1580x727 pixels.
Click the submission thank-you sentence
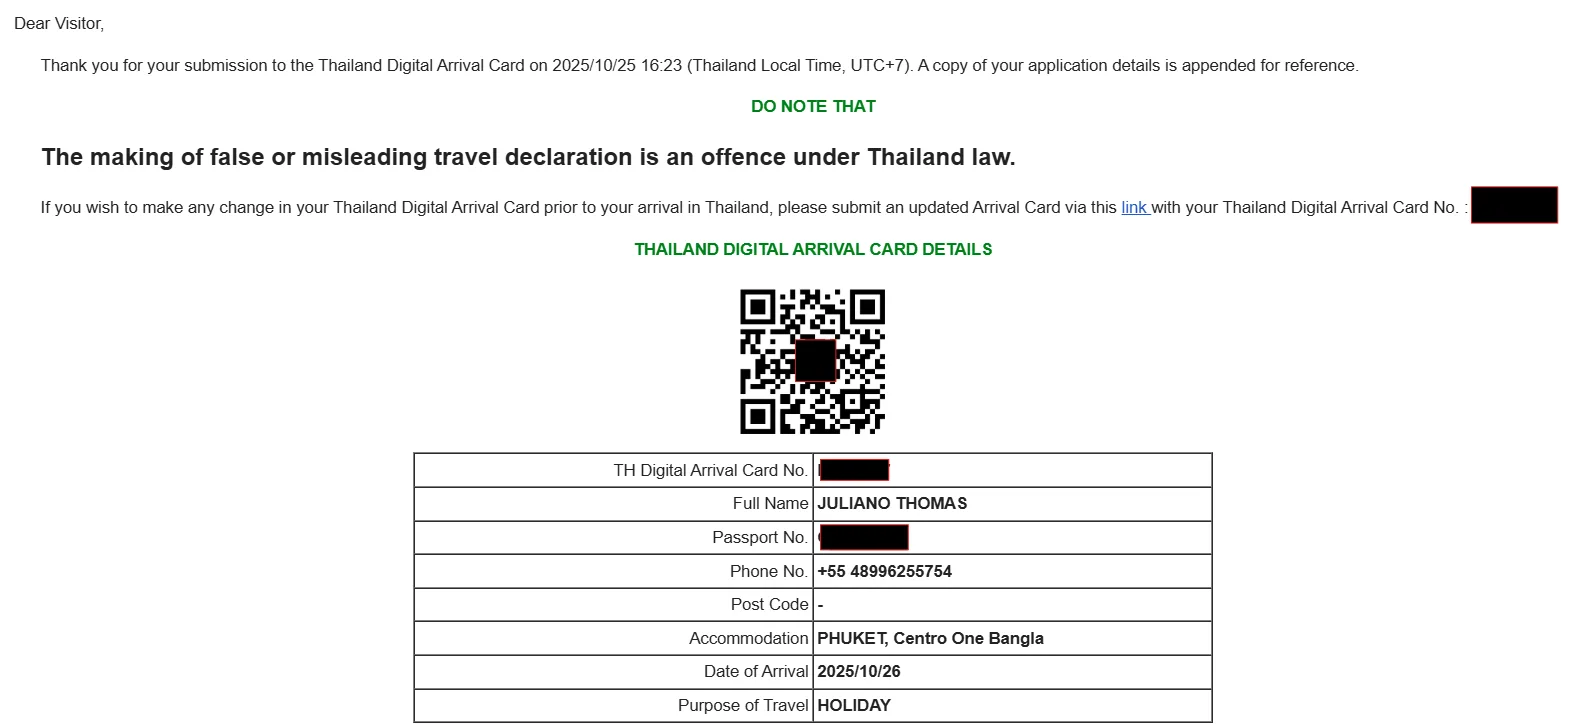[x=699, y=66]
